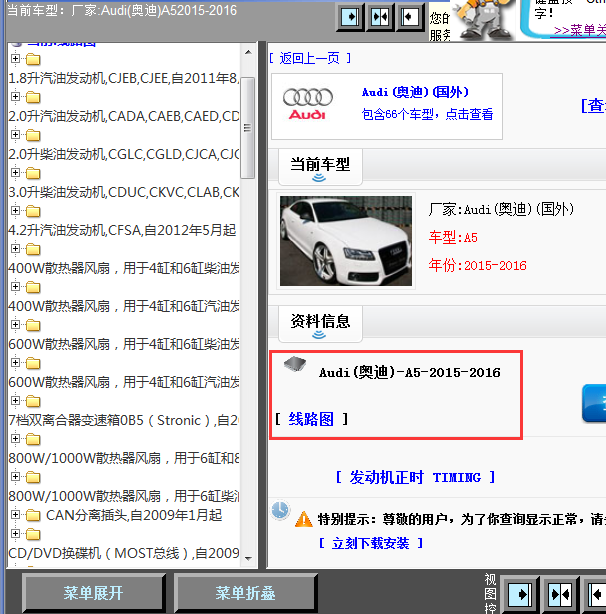
Task: Expand the 4.2升汽油发动机 CFSA tree node
Action: (15, 211)
